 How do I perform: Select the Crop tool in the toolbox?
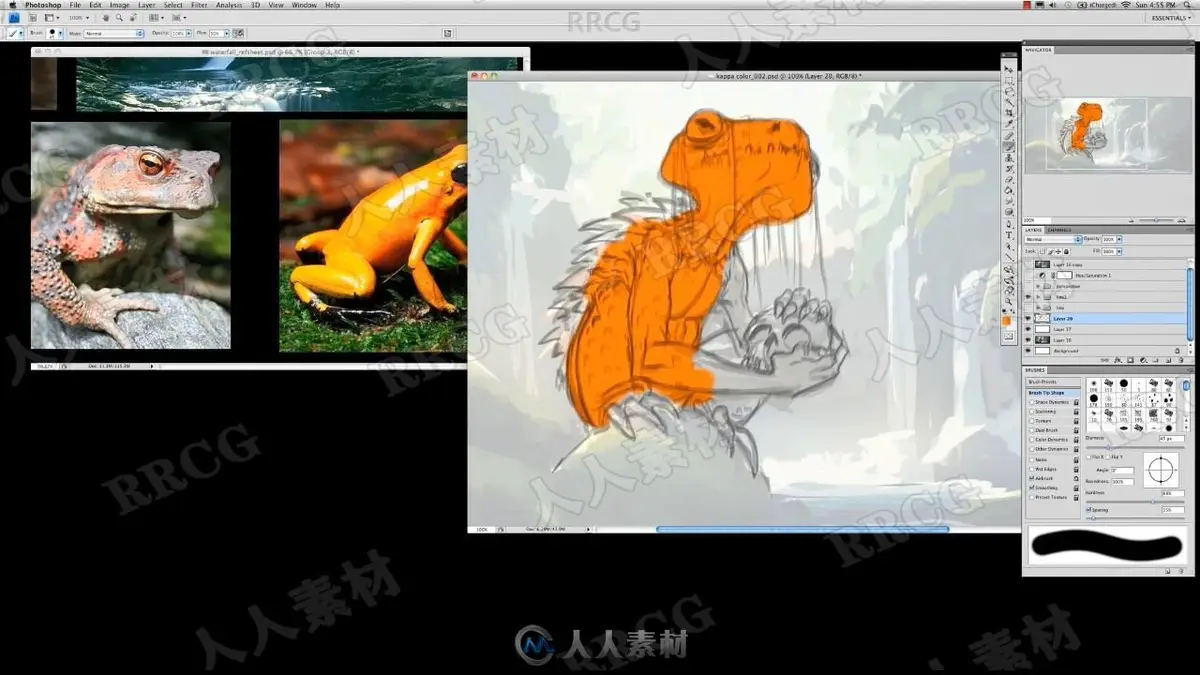coord(1009,113)
